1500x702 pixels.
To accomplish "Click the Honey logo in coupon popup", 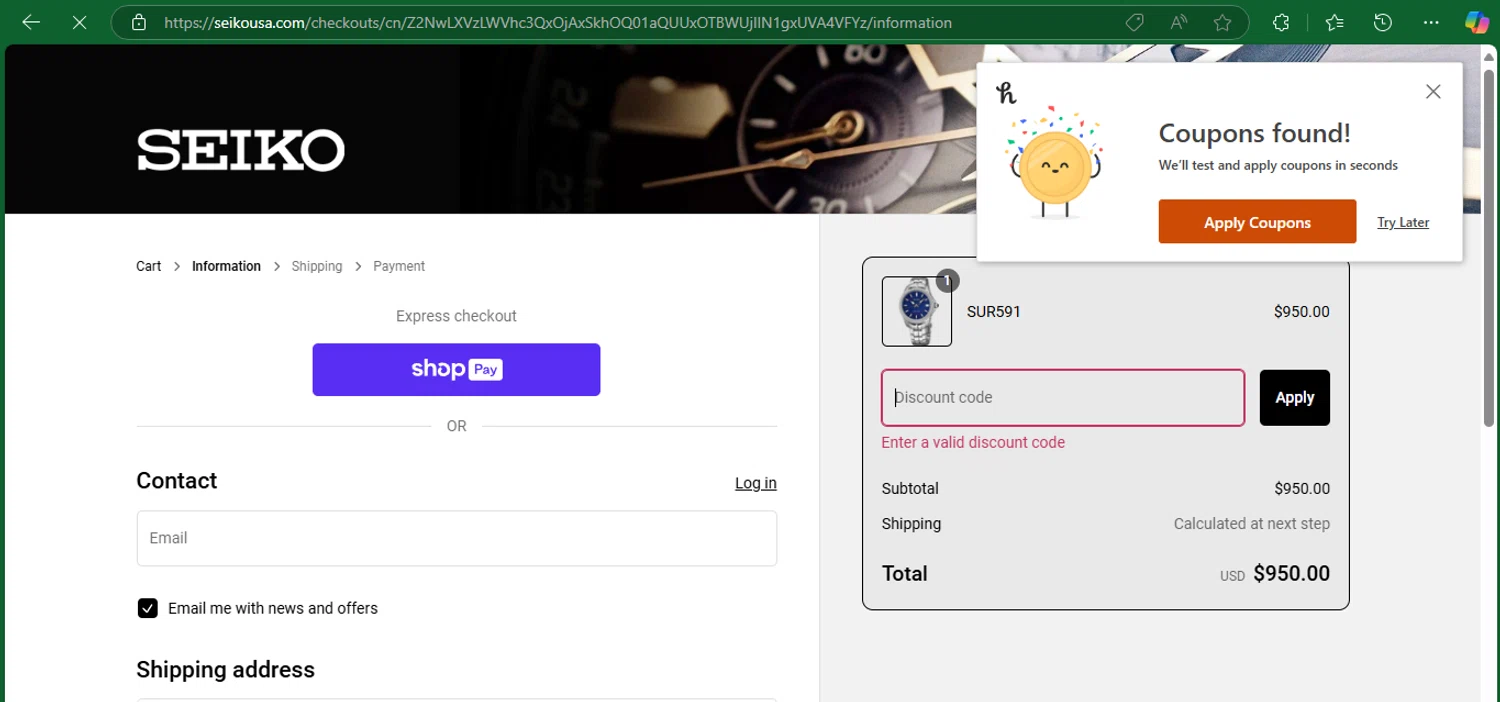I will point(1006,93).
